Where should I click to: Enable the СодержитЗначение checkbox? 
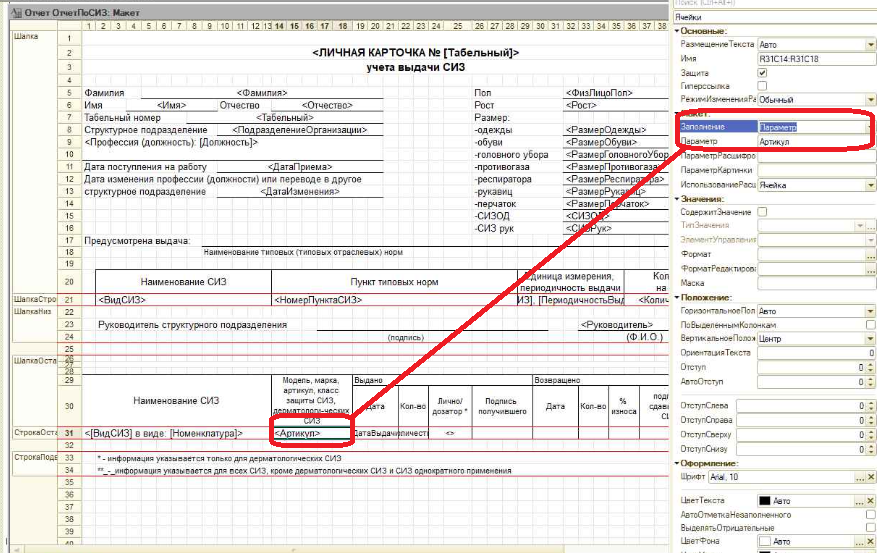point(762,212)
